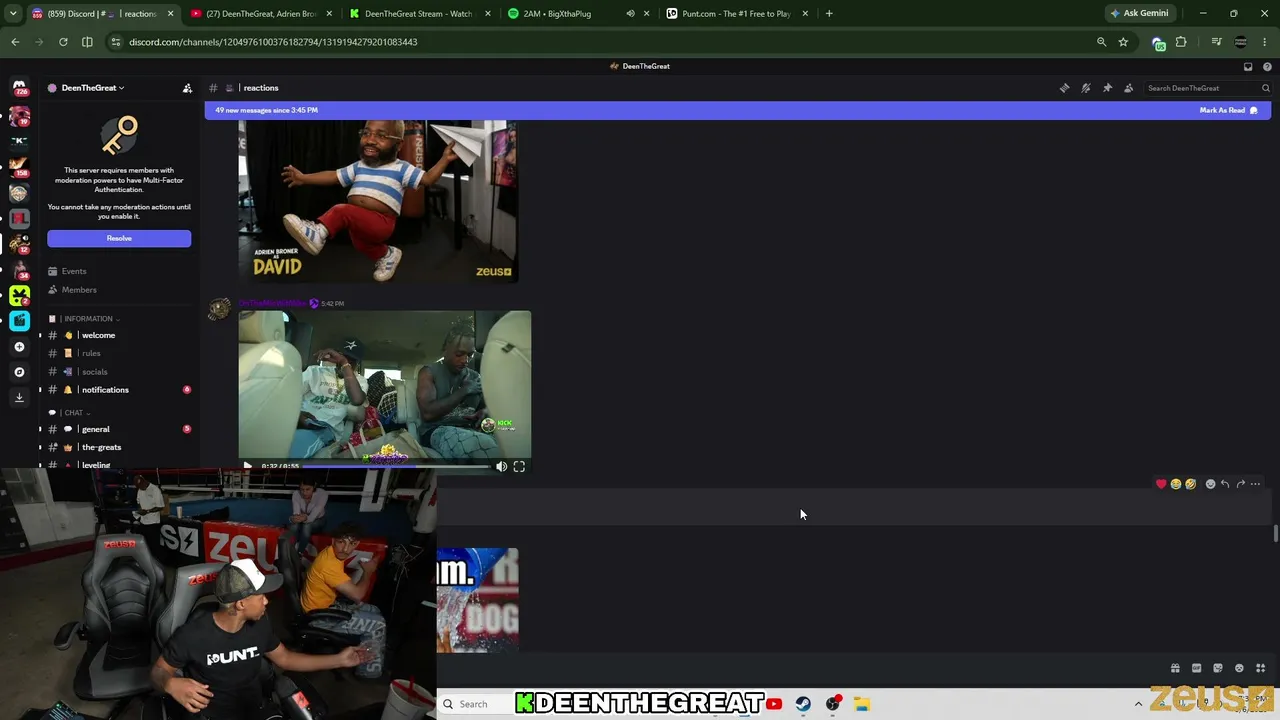The width and height of the screenshot is (1280, 720).
Task: Click the Add a Server plus icon
Action: click(19, 347)
